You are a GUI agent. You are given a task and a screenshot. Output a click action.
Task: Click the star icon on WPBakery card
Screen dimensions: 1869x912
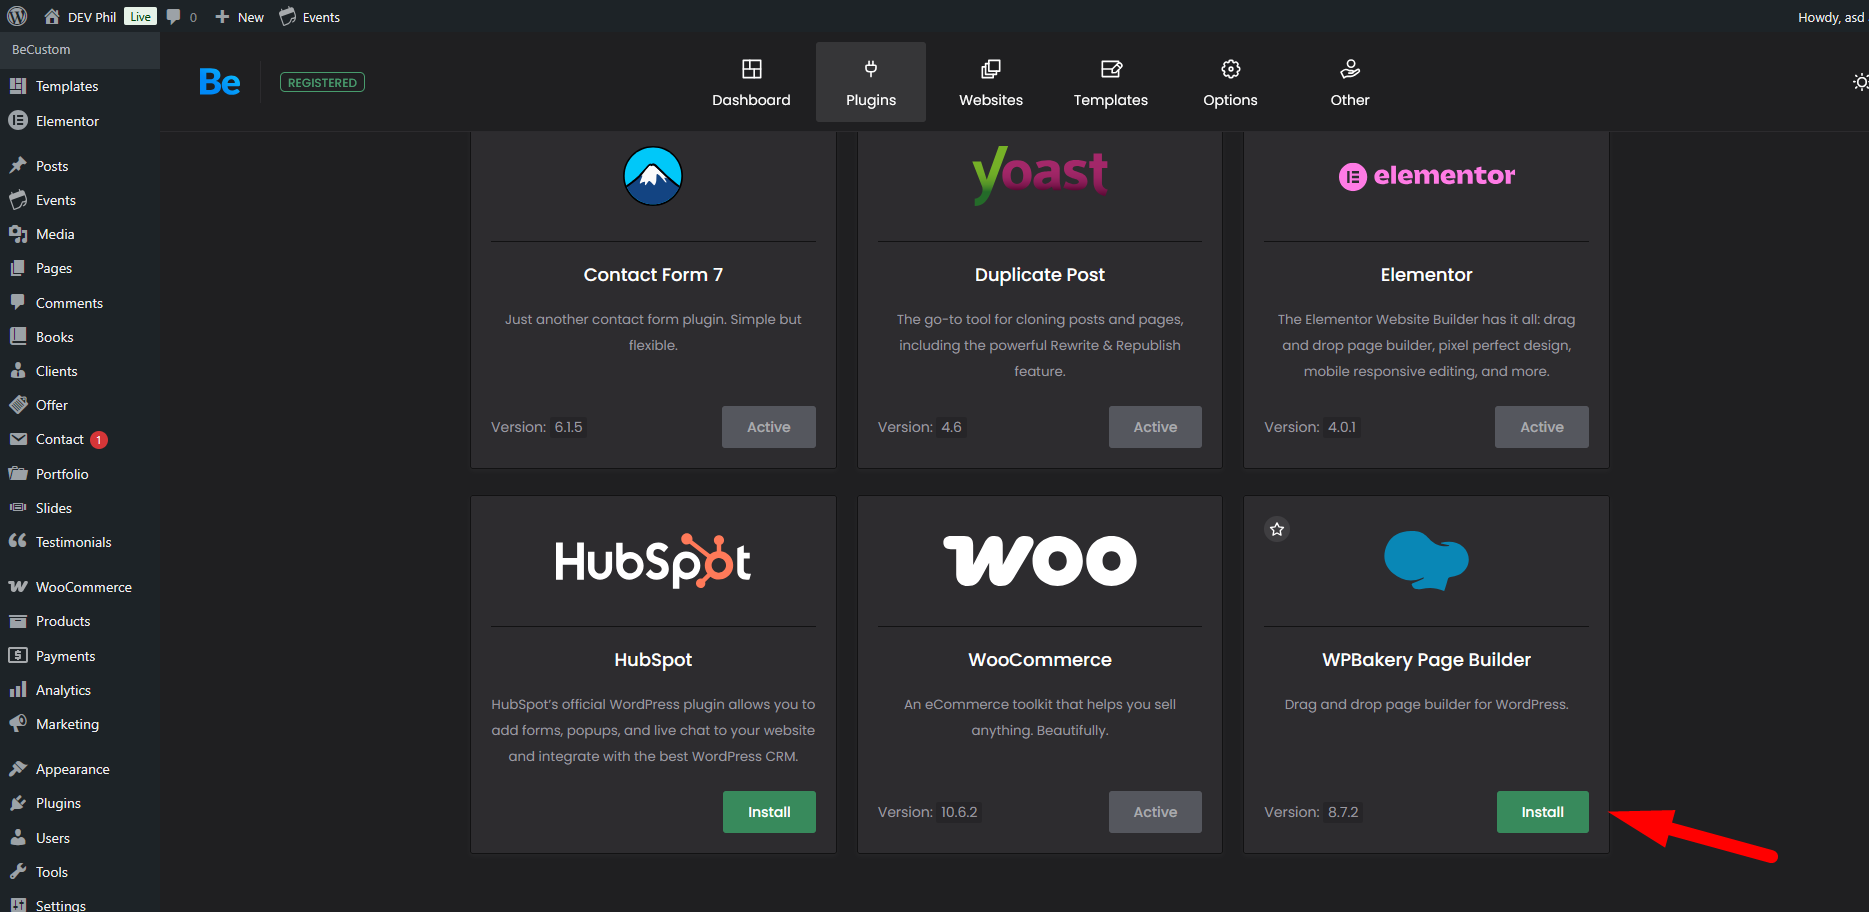(1277, 529)
